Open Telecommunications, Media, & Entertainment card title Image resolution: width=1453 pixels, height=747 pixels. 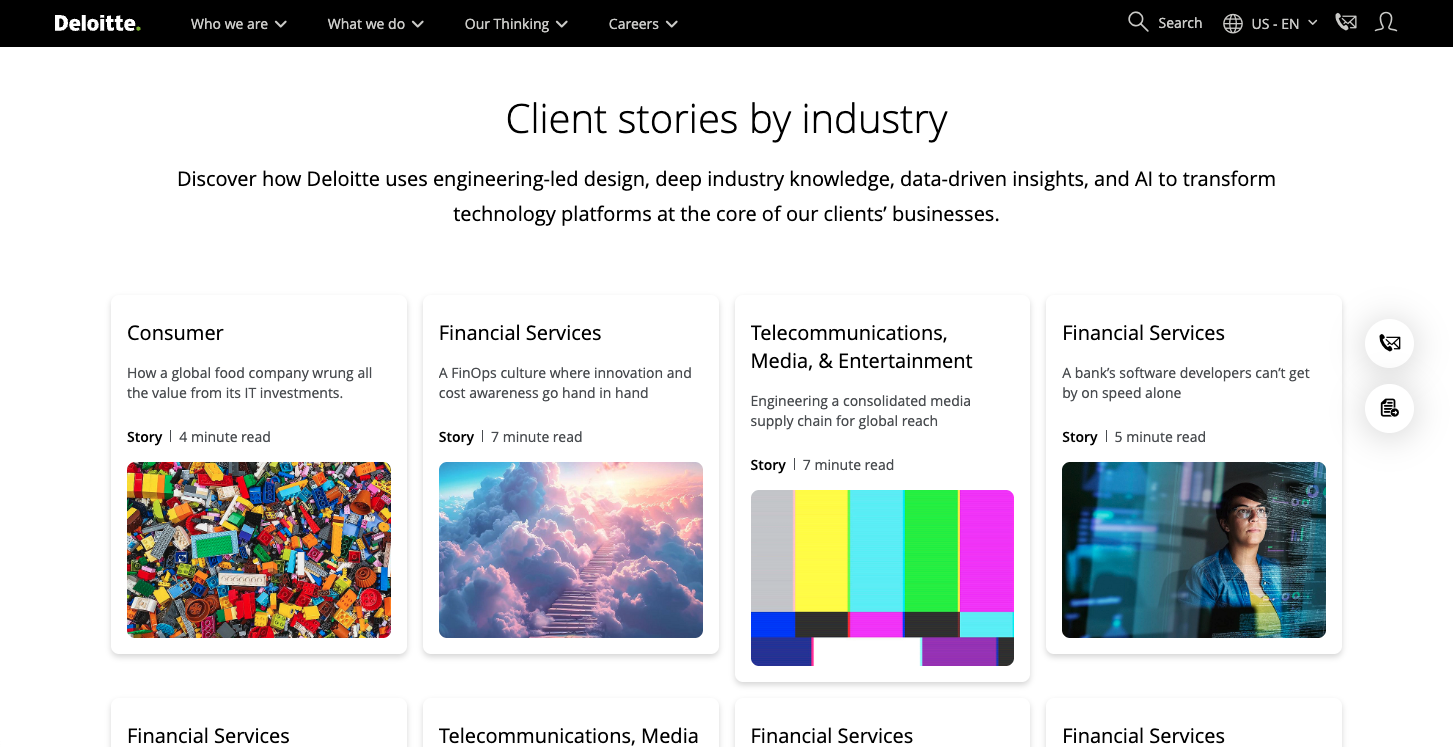(862, 347)
